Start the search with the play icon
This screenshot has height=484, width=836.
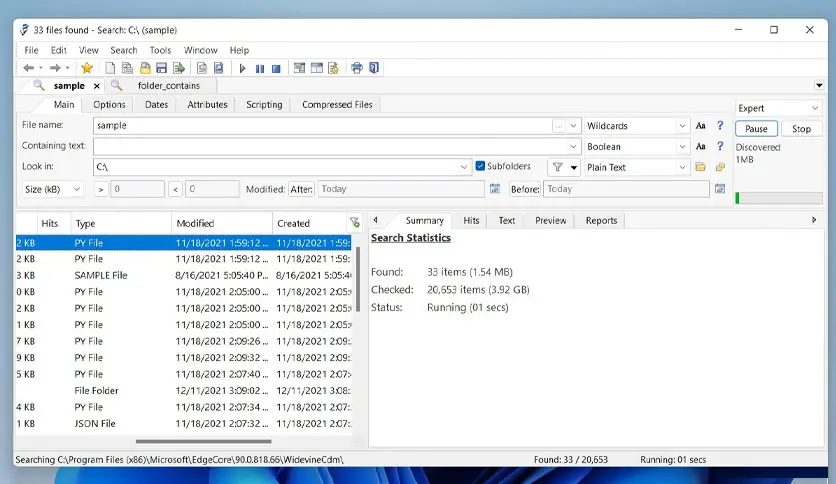pos(243,68)
